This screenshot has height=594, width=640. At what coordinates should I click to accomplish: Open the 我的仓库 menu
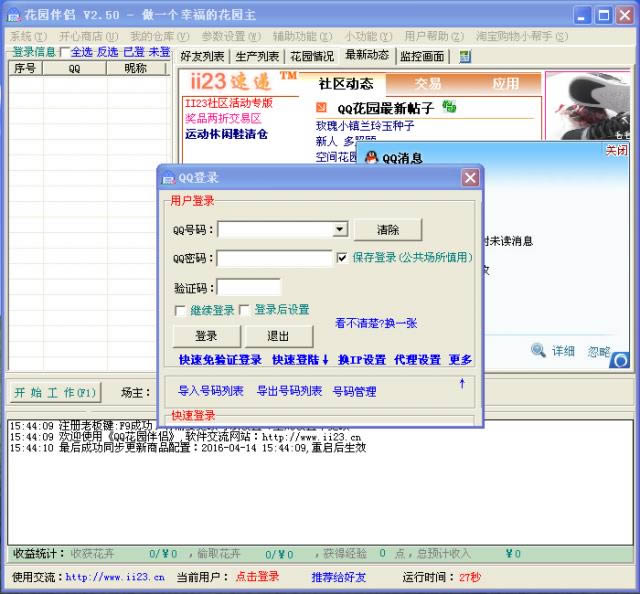(160, 36)
